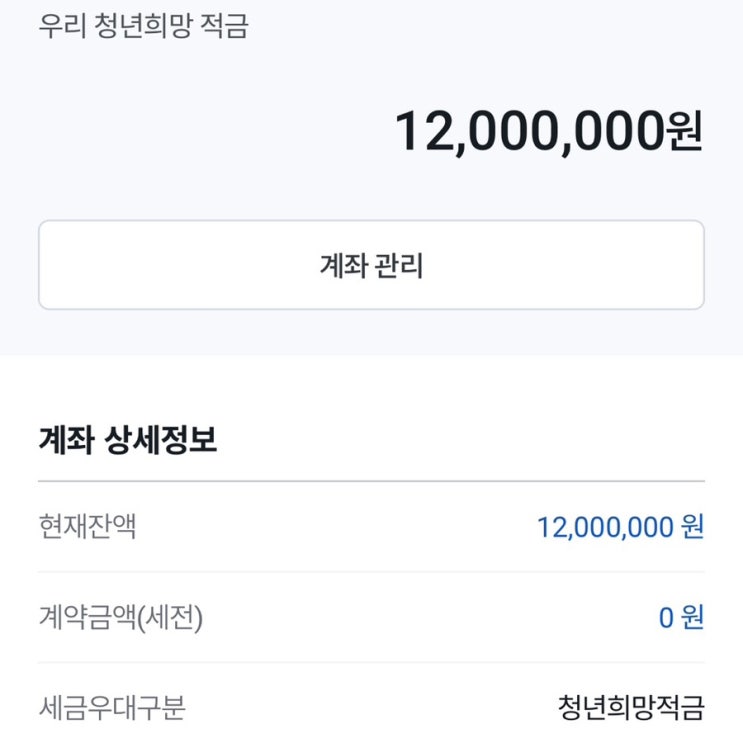Select the 세금우대구분 label
743x743 pixels.
tap(112, 708)
